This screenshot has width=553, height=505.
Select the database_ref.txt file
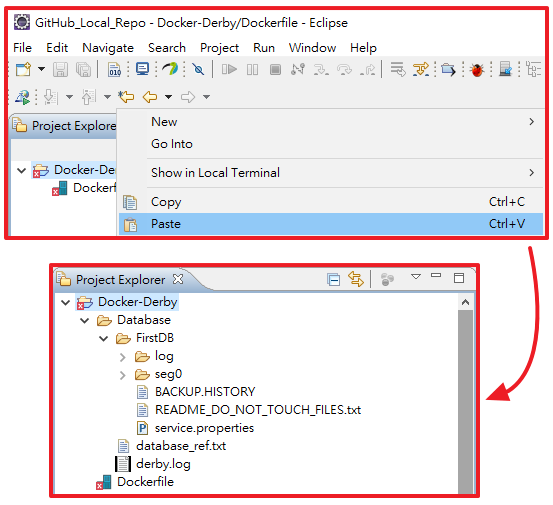(x=181, y=446)
